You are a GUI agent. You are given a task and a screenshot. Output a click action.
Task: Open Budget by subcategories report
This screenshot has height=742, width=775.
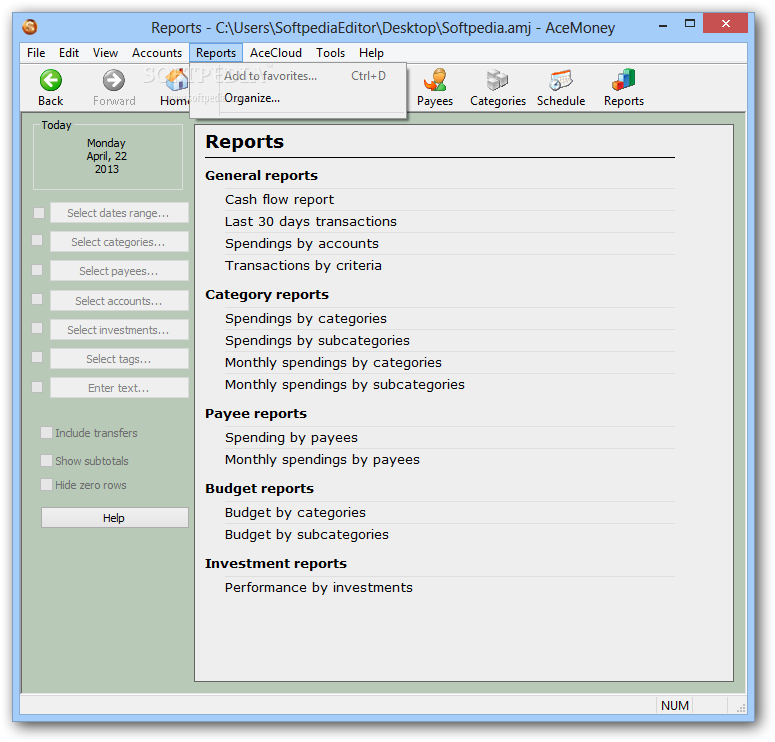coord(306,535)
